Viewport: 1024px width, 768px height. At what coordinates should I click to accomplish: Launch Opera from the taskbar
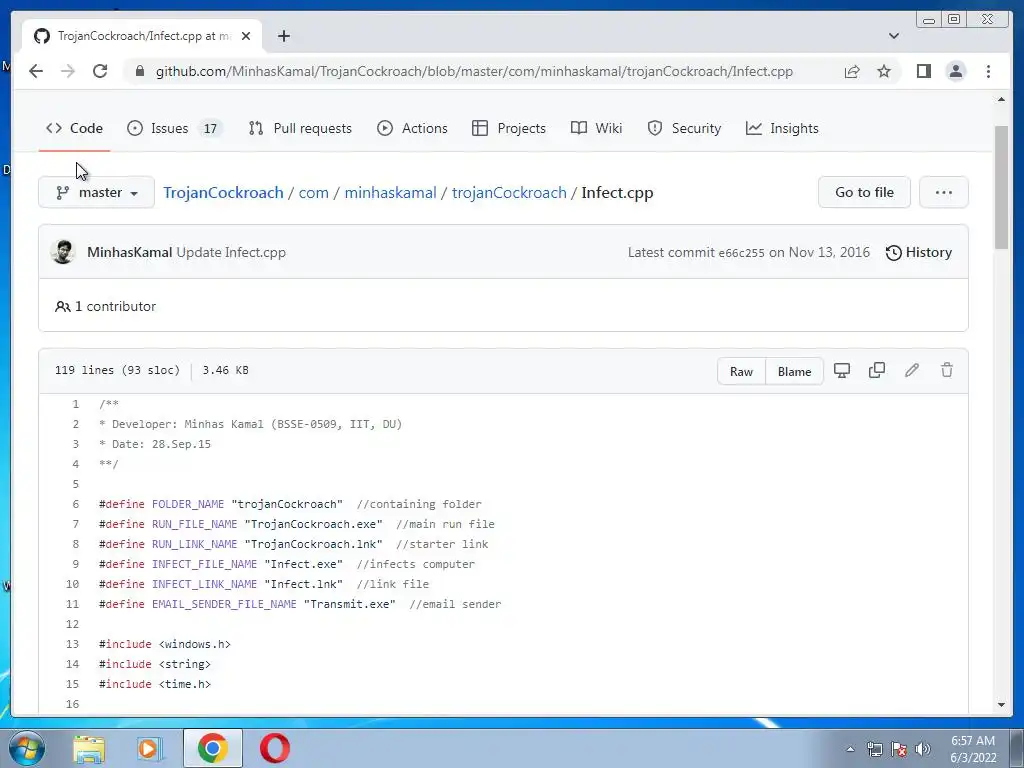274,748
